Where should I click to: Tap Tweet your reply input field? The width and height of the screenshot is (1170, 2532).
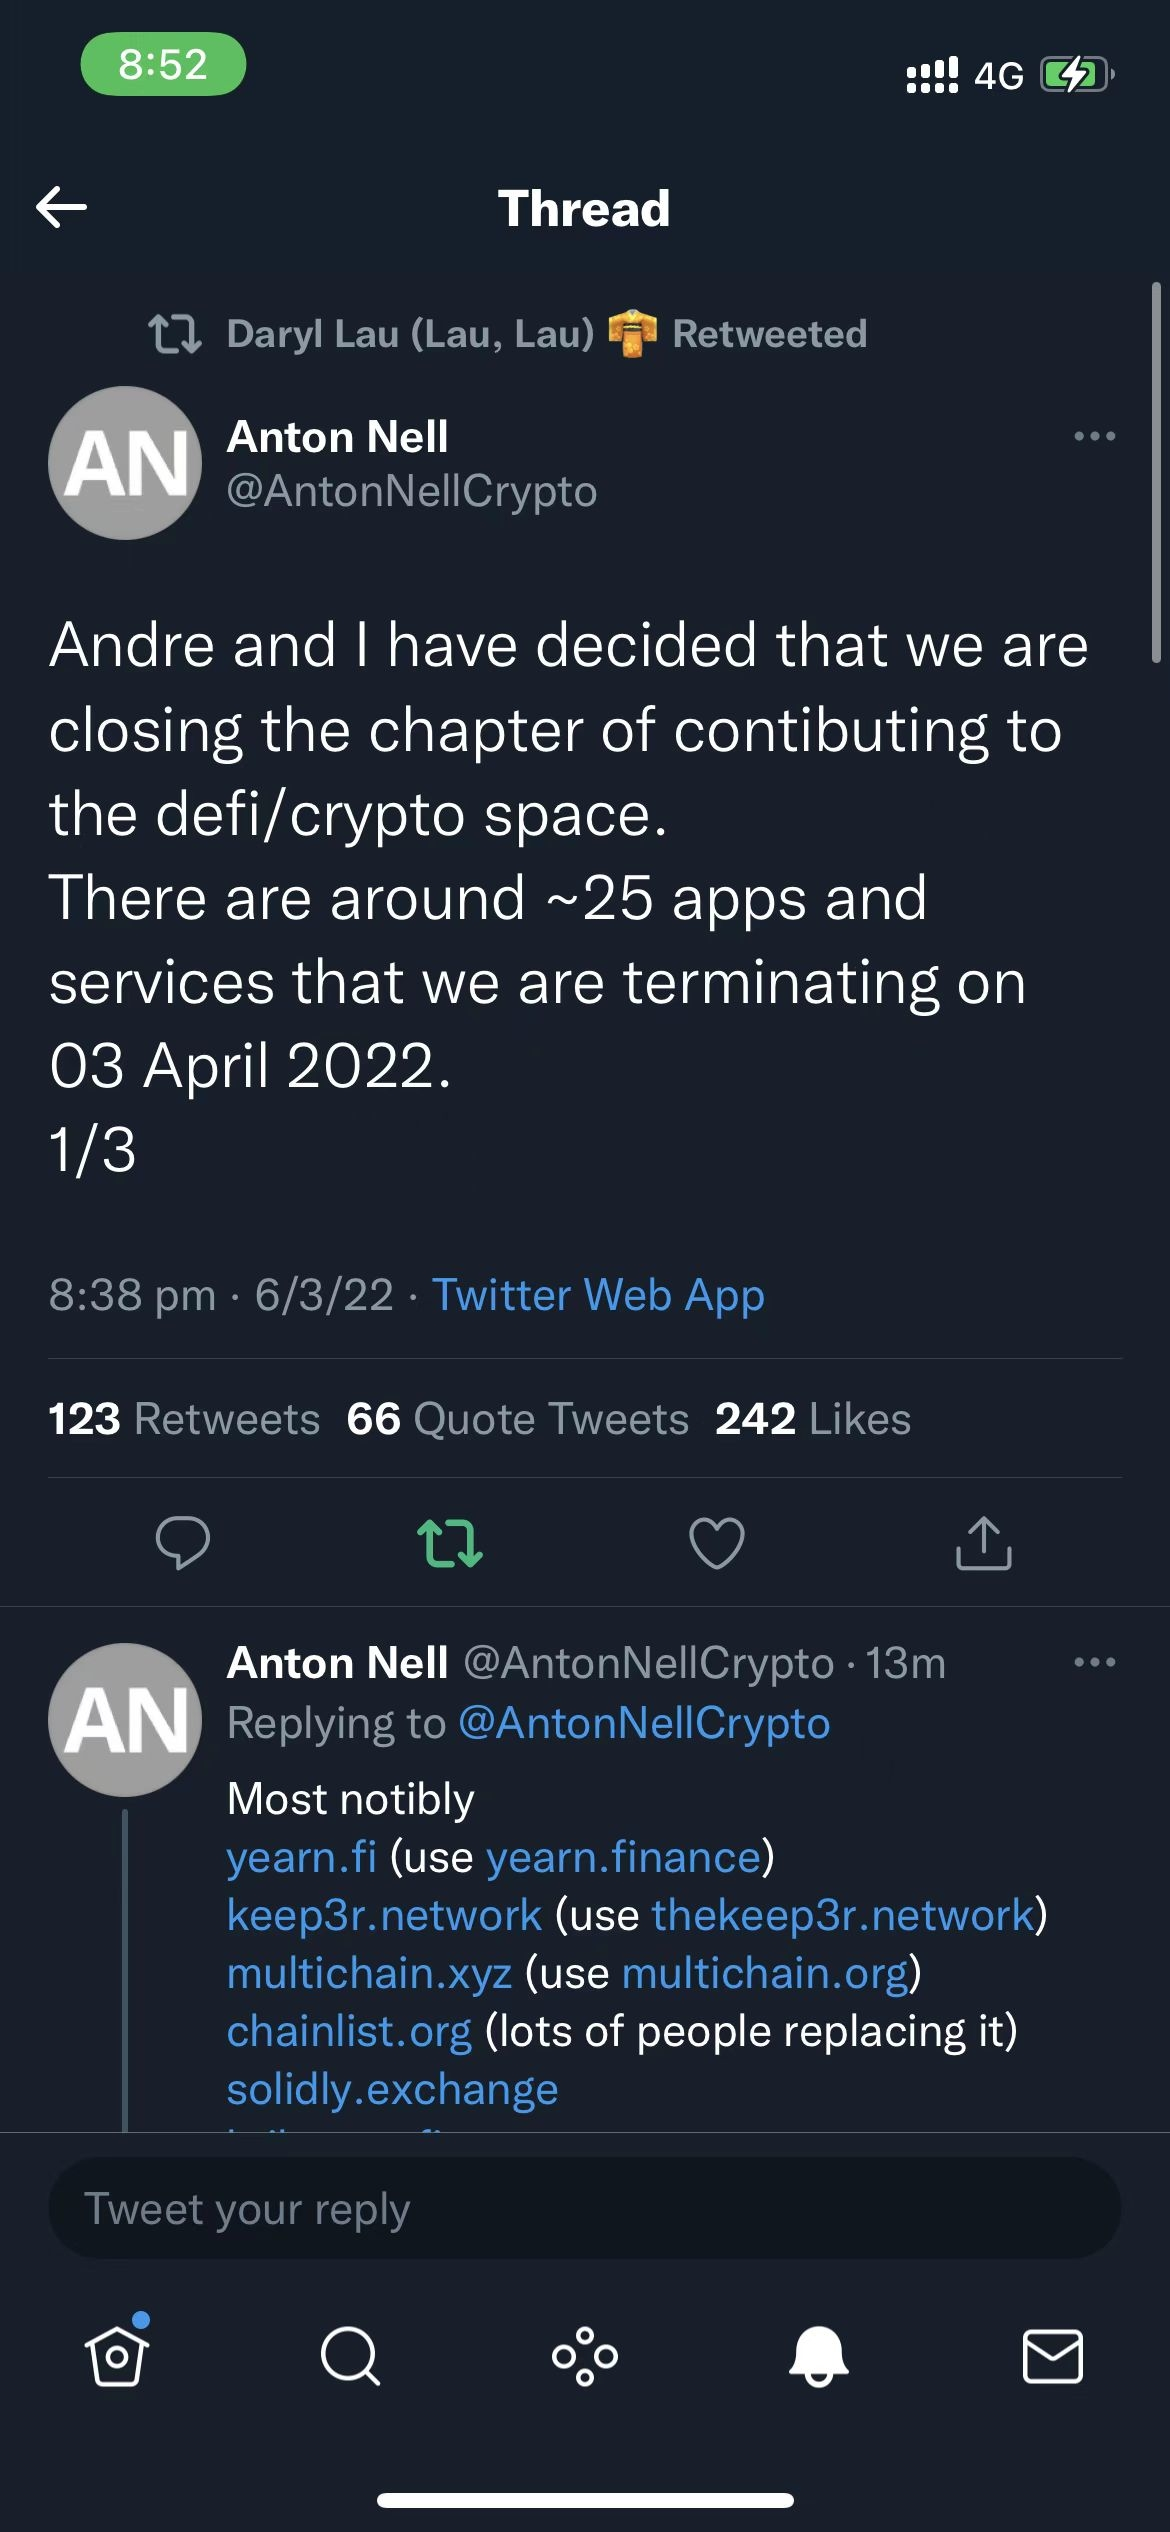click(x=585, y=2207)
